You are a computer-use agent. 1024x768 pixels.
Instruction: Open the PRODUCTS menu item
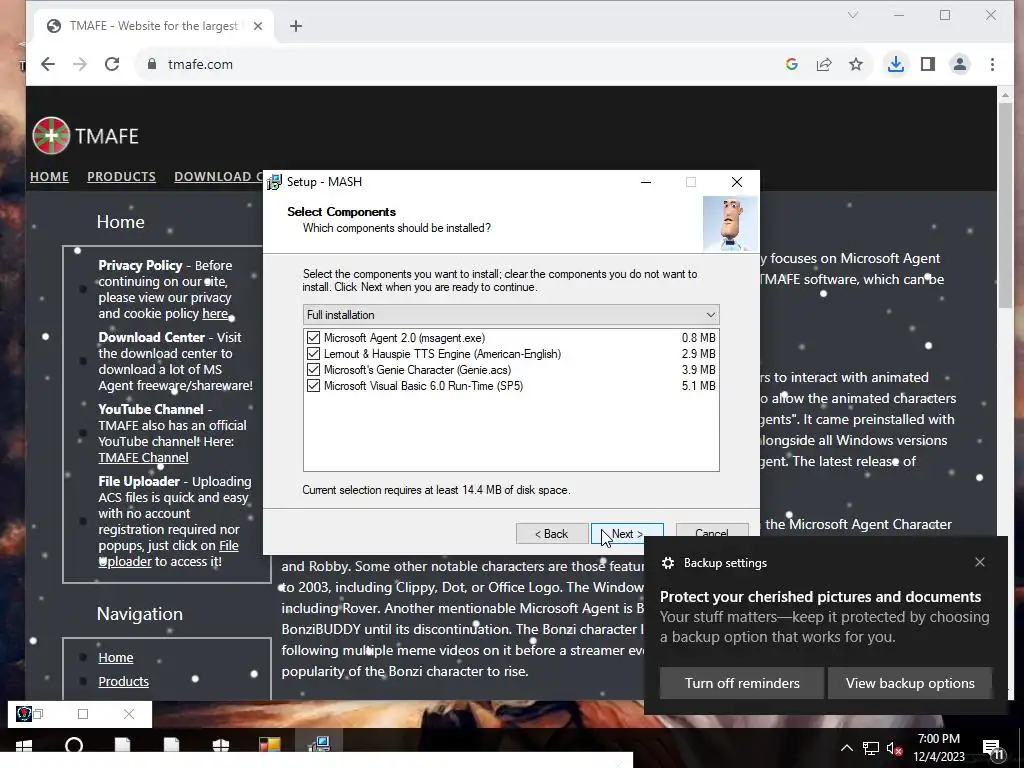(x=121, y=176)
